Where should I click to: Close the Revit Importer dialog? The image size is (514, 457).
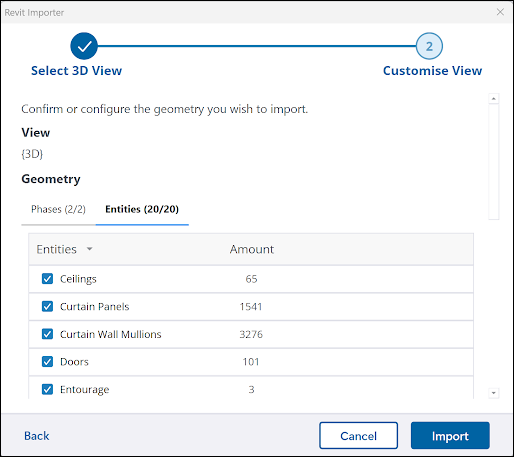point(500,12)
